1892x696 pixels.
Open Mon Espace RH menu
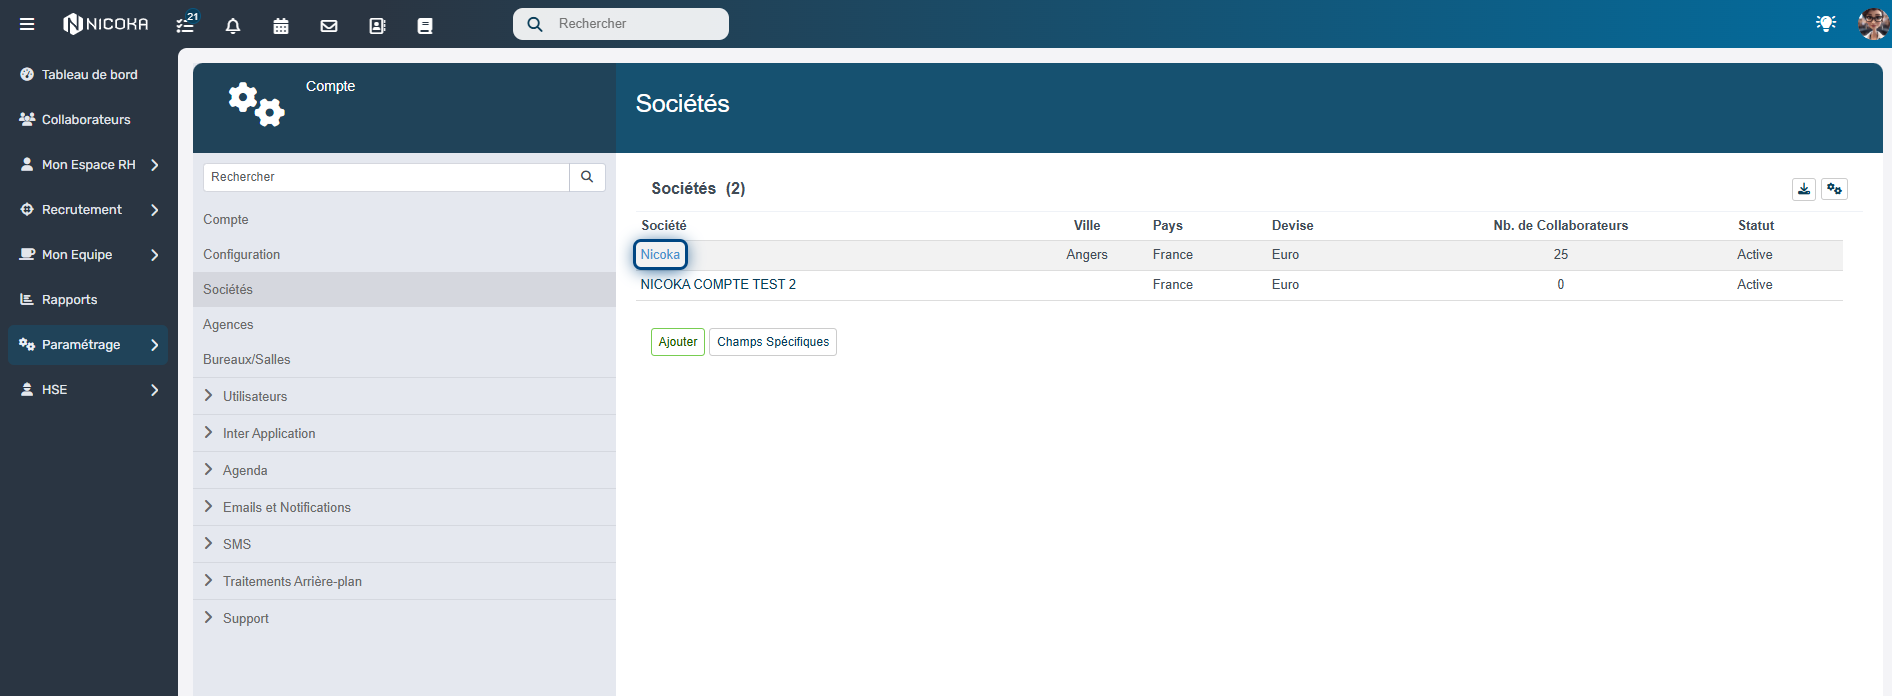(x=88, y=165)
